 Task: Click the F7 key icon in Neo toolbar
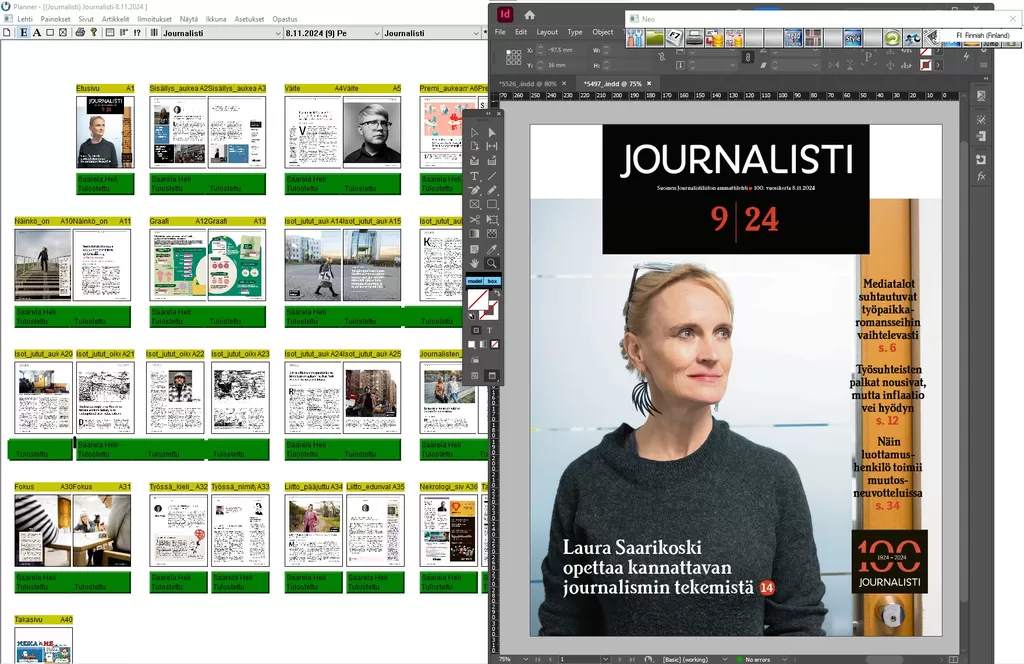675,38
